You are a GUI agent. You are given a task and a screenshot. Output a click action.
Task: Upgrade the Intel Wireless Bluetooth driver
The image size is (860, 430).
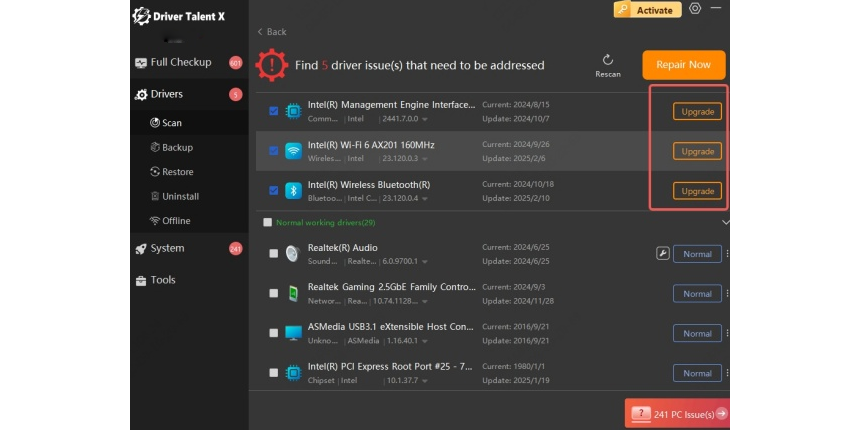(696, 191)
